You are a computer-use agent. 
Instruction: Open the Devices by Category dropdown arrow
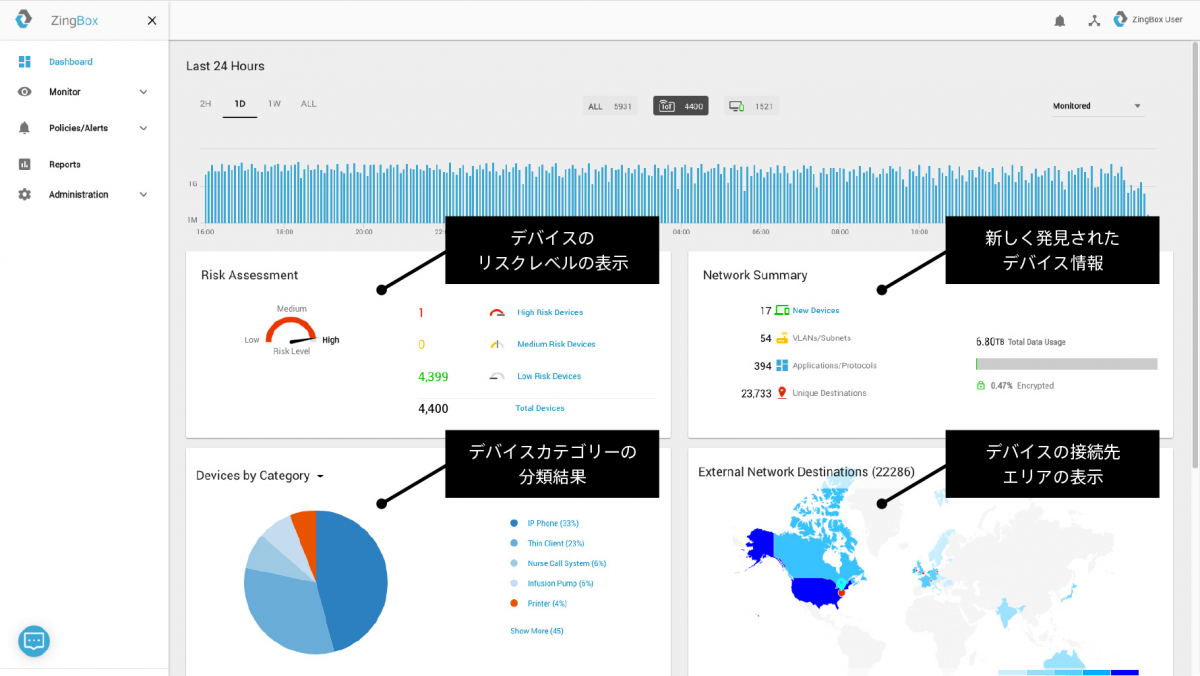pos(320,477)
